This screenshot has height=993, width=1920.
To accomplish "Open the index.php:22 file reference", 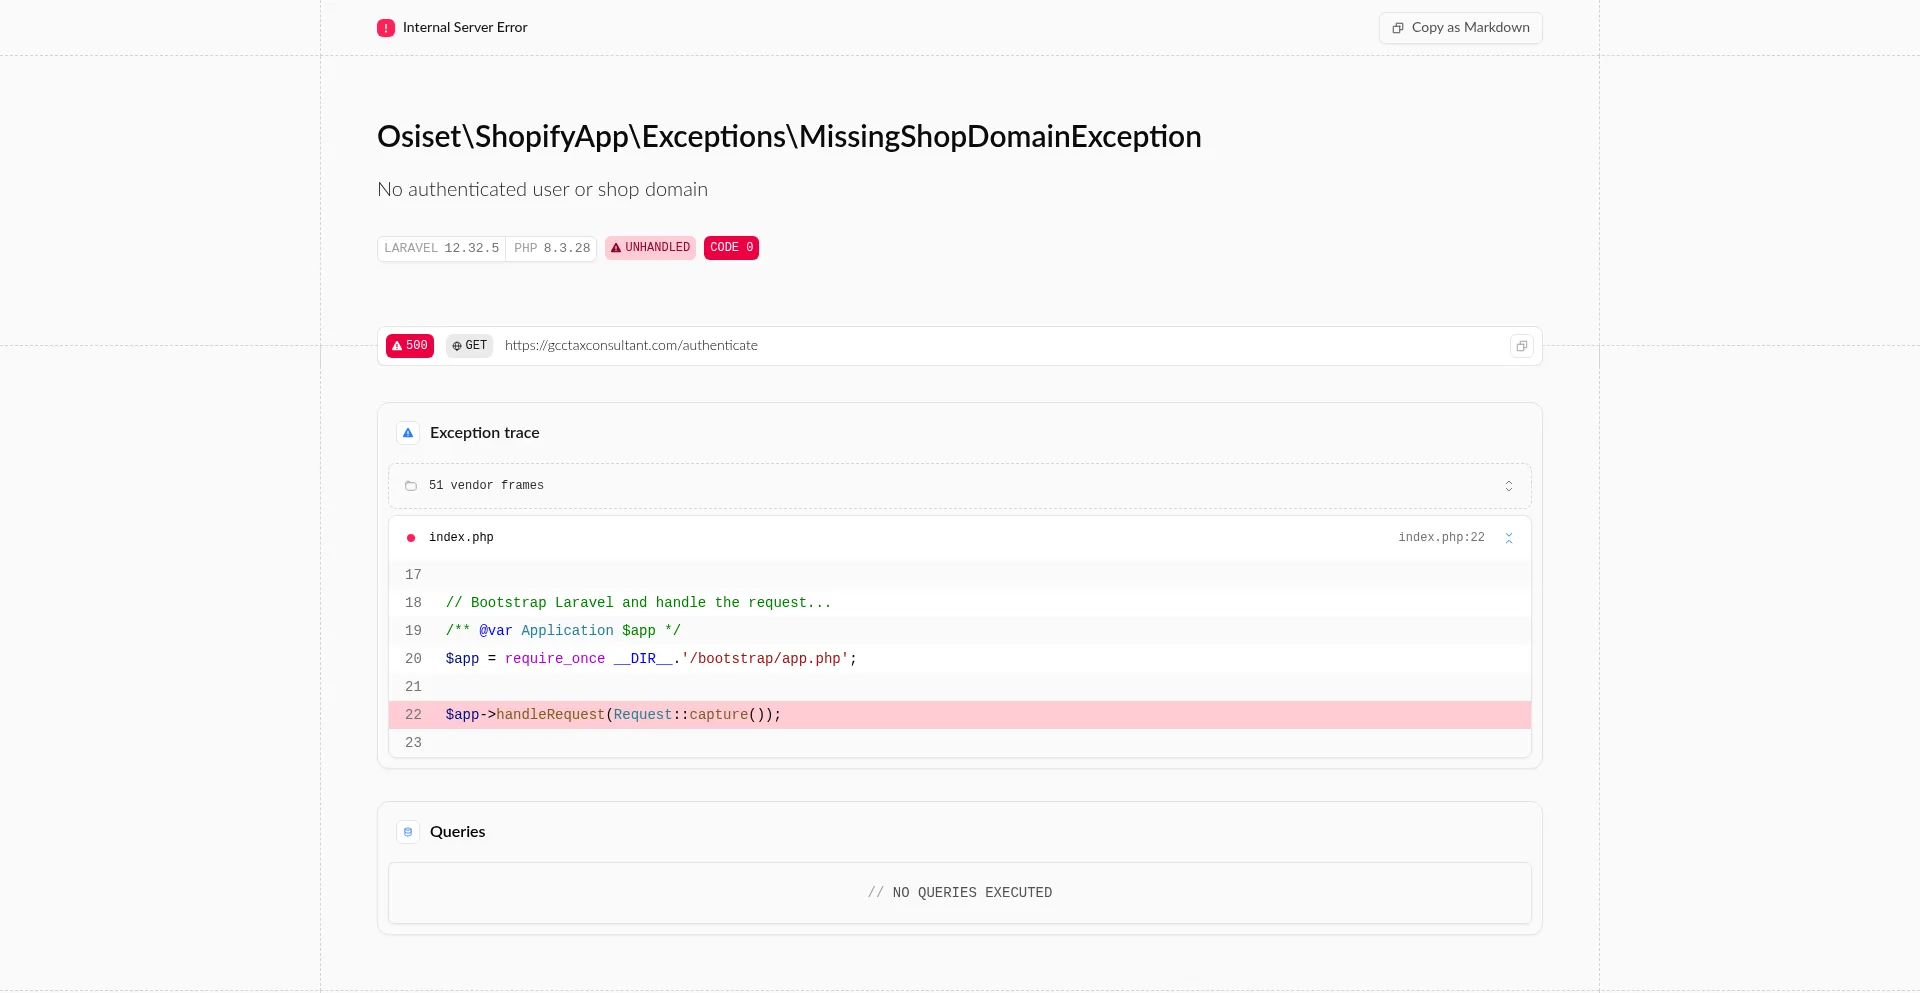I will tap(1440, 538).
